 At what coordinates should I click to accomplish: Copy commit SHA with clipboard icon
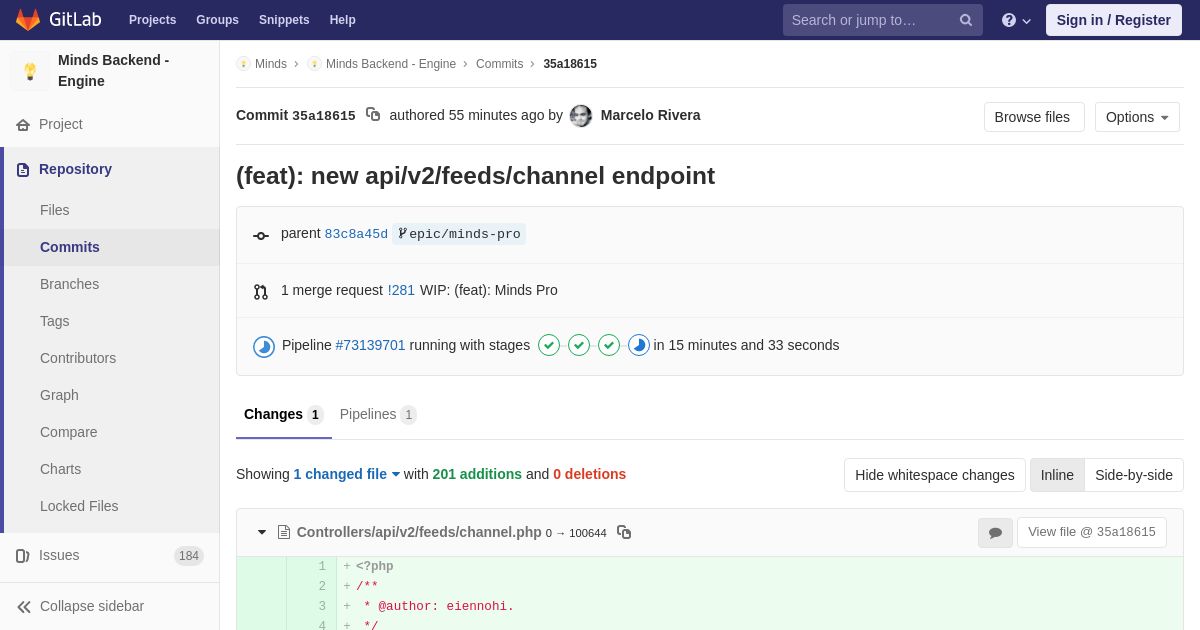pos(373,115)
